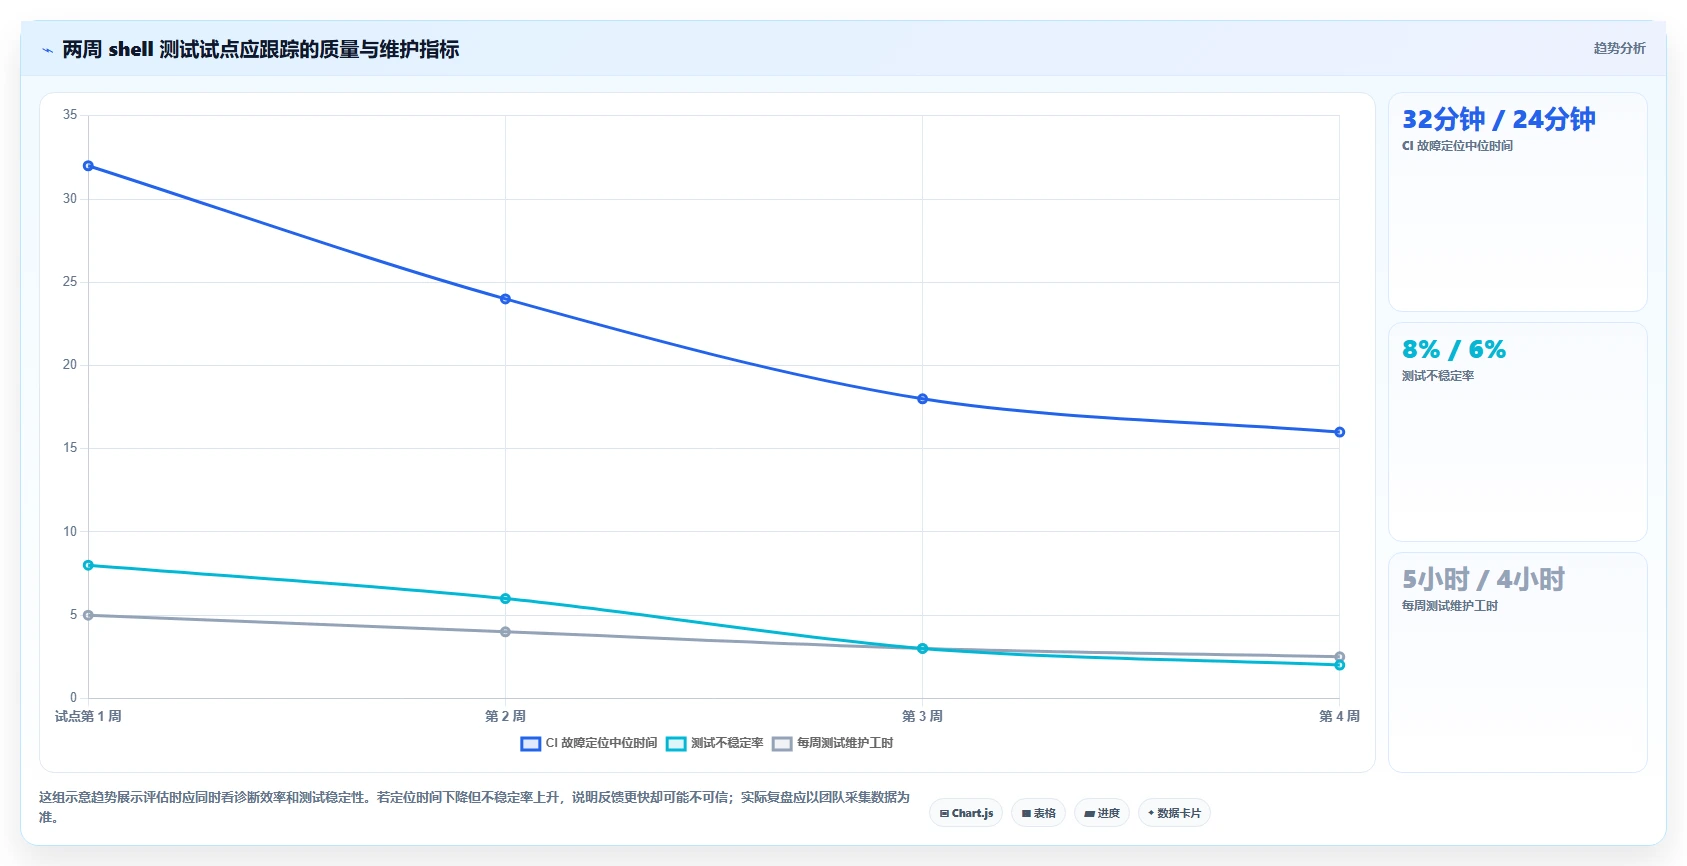Click the week 1 cyan instability point at 8
The width and height of the screenshot is (1687, 866).
88,565
